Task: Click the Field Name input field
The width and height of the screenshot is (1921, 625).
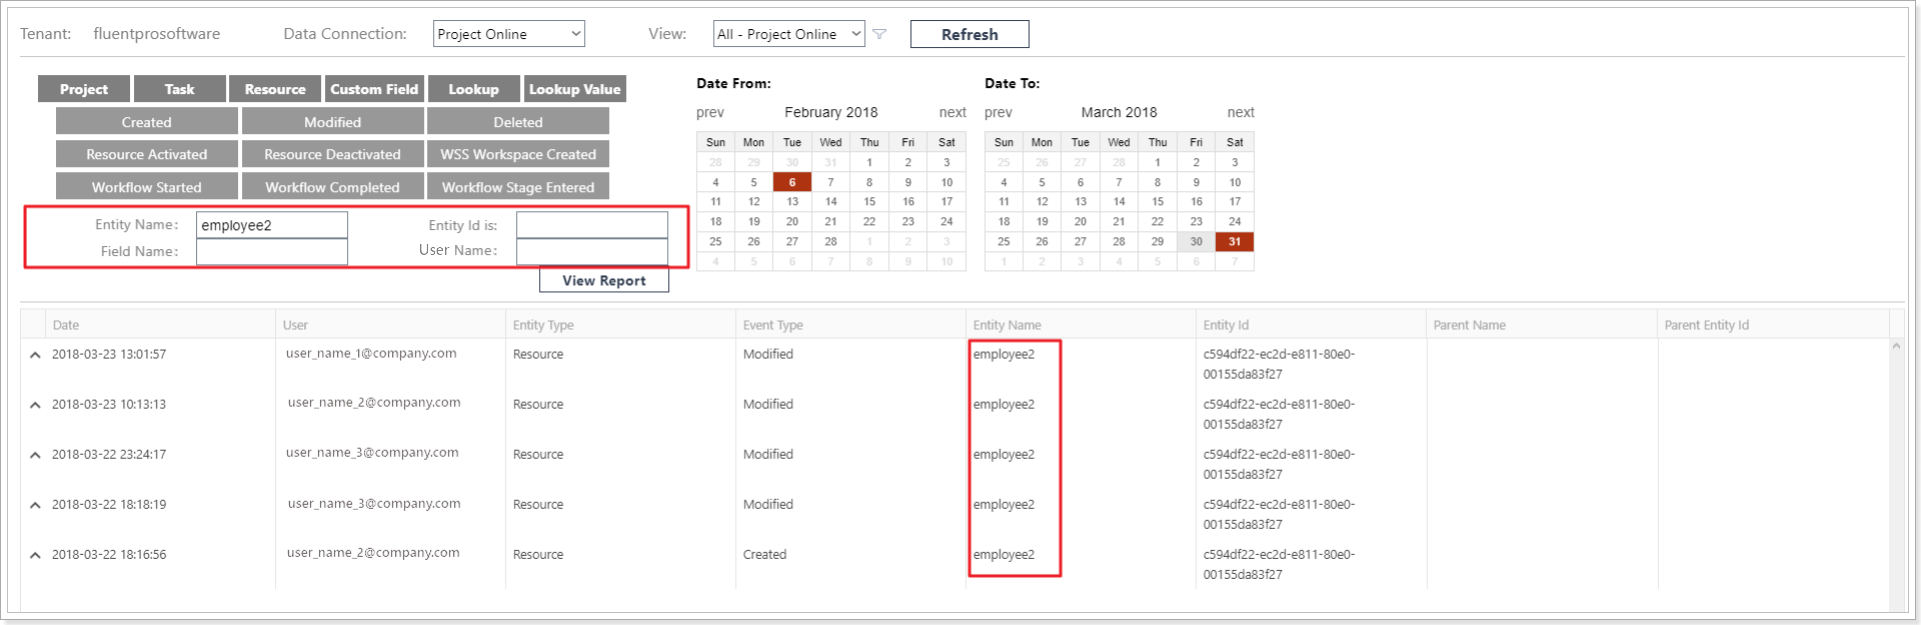Action: tap(272, 251)
